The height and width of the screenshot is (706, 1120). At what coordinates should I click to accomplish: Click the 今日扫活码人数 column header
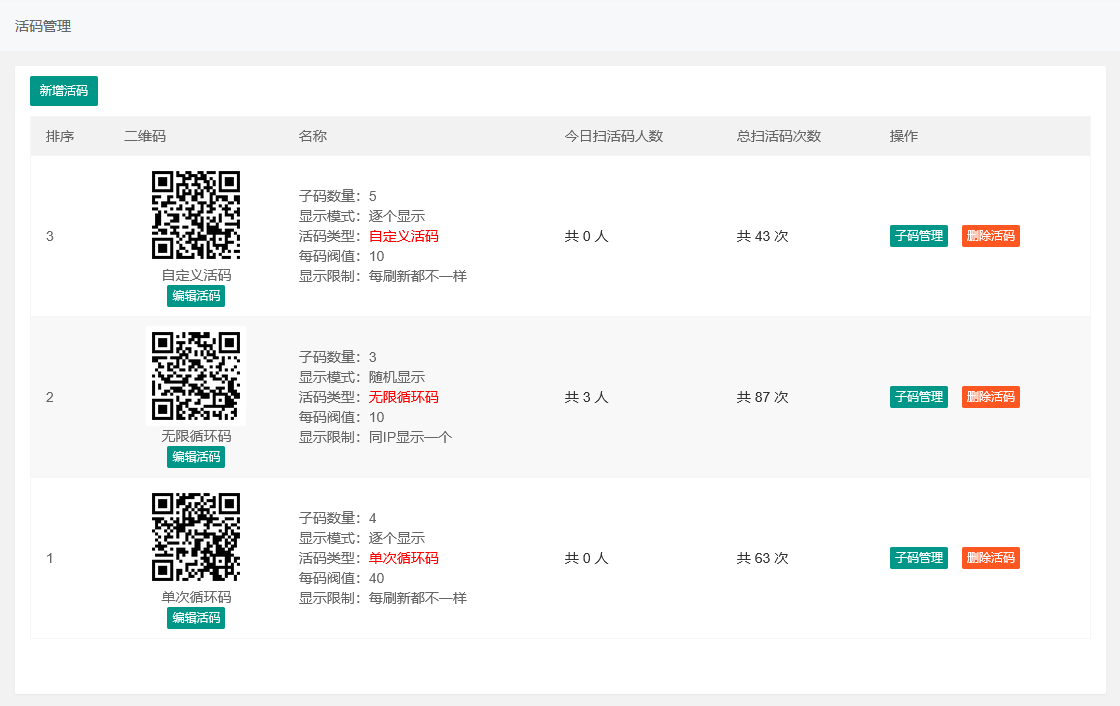tap(614, 136)
